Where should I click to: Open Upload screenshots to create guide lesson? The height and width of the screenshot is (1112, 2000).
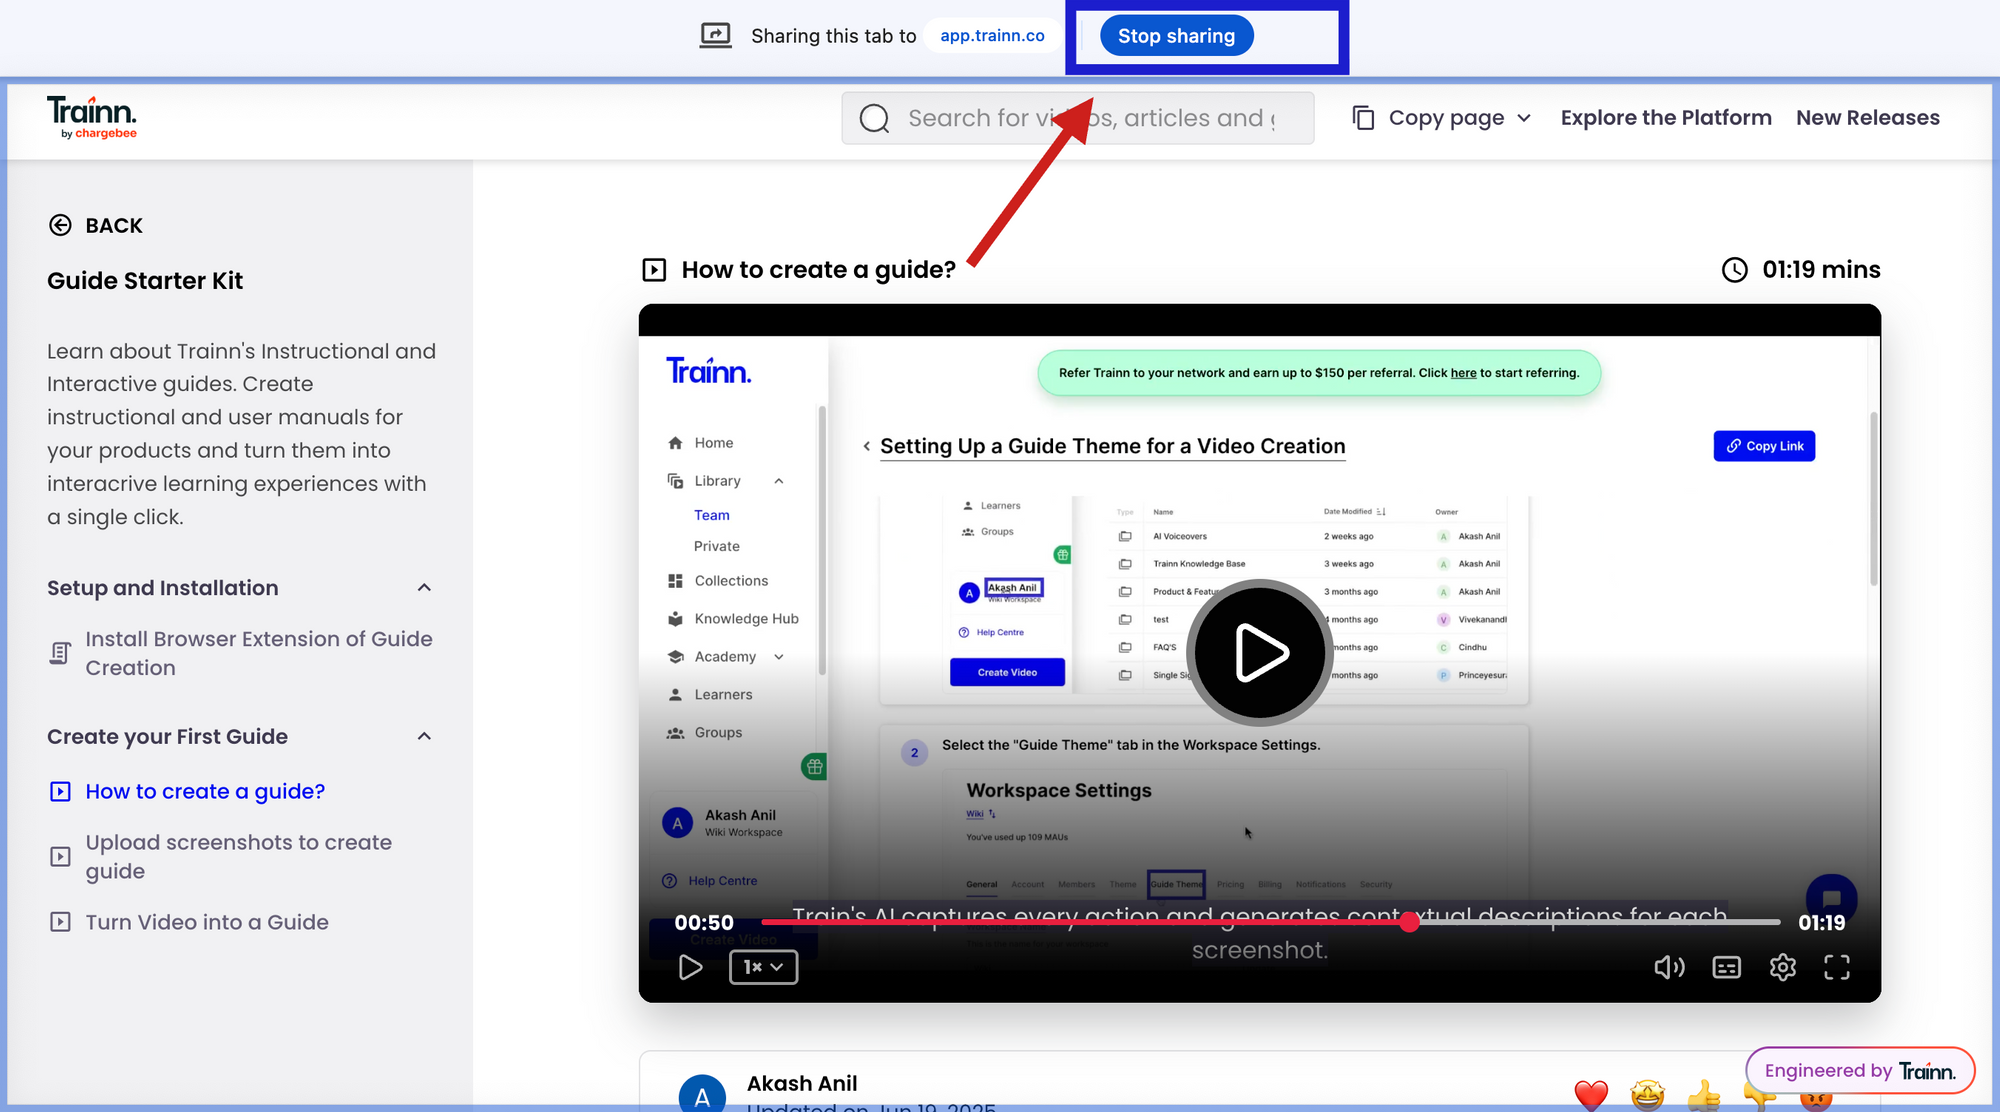239,857
